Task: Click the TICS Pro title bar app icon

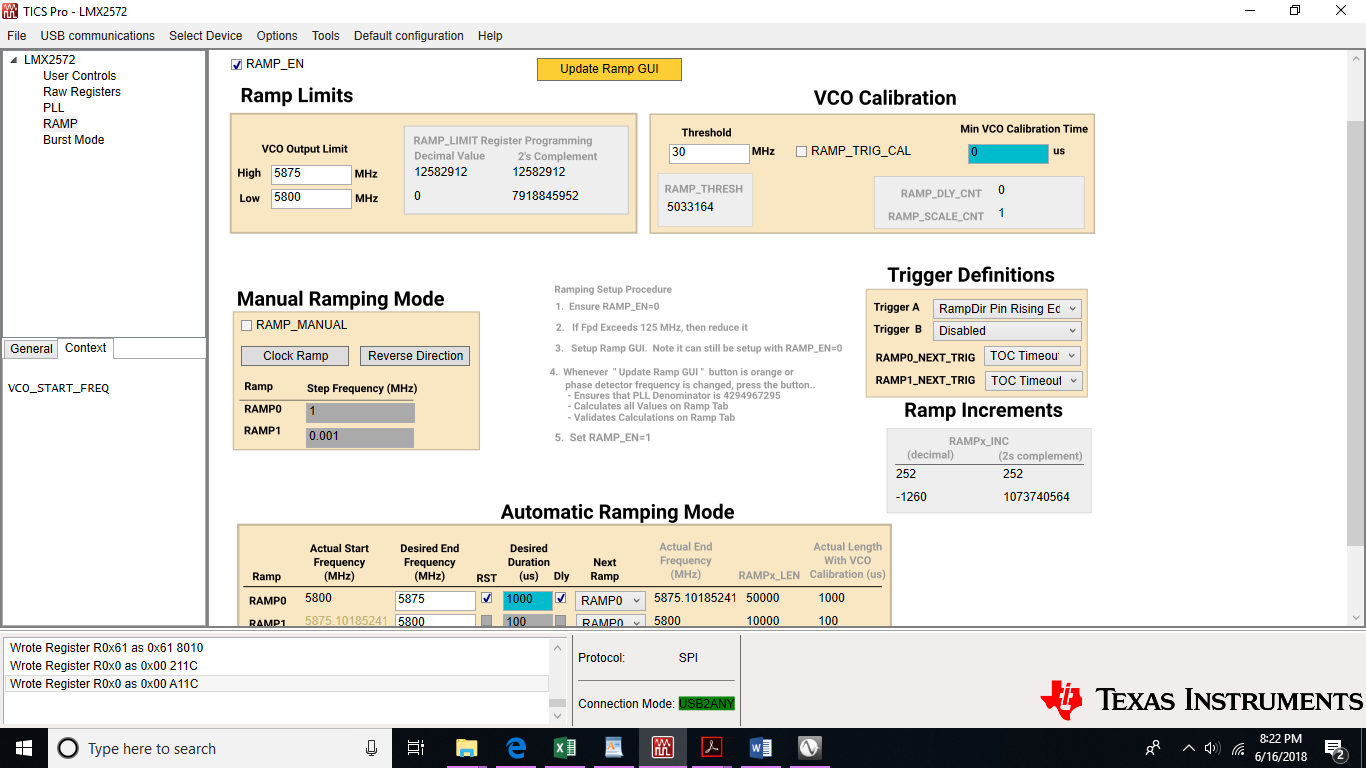Action: coord(10,11)
